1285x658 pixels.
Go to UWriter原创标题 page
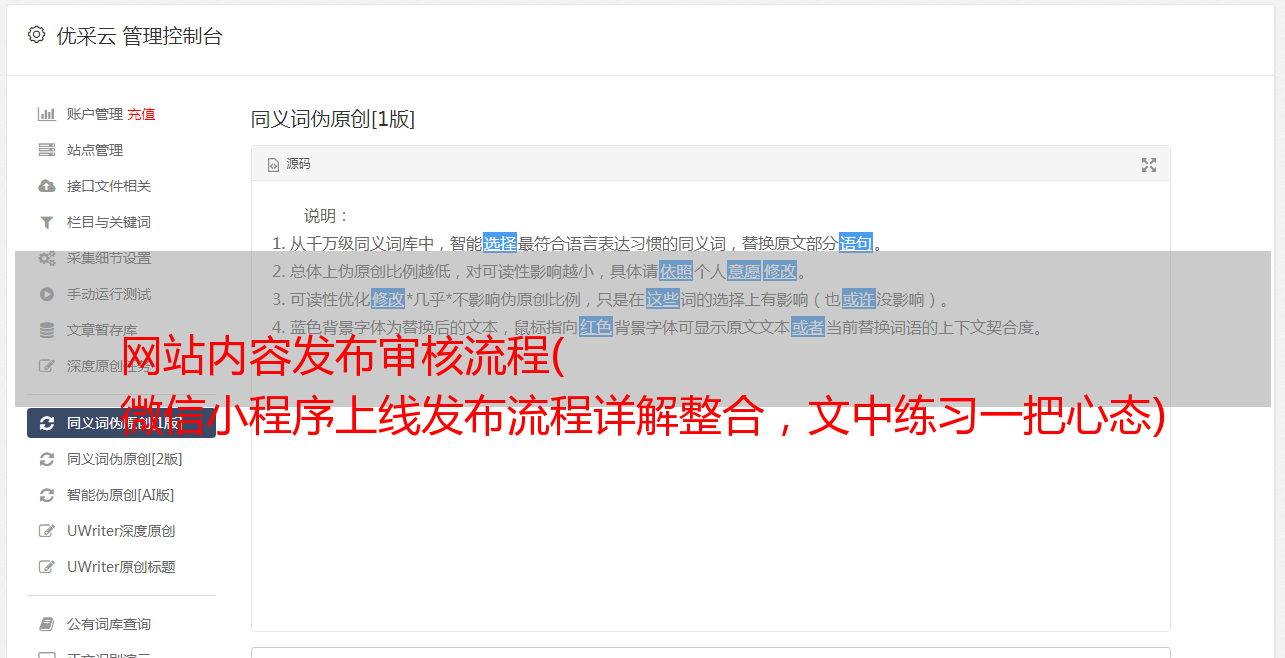[x=121, y=567]
